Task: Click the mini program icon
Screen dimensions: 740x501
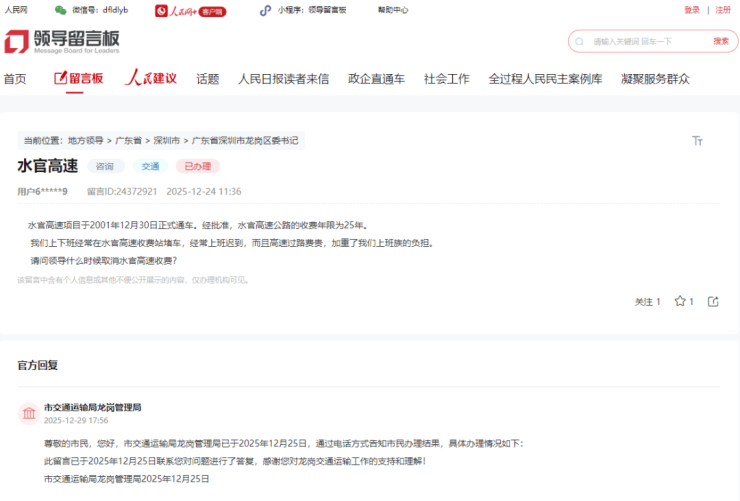Action: (x=266, y=10)
